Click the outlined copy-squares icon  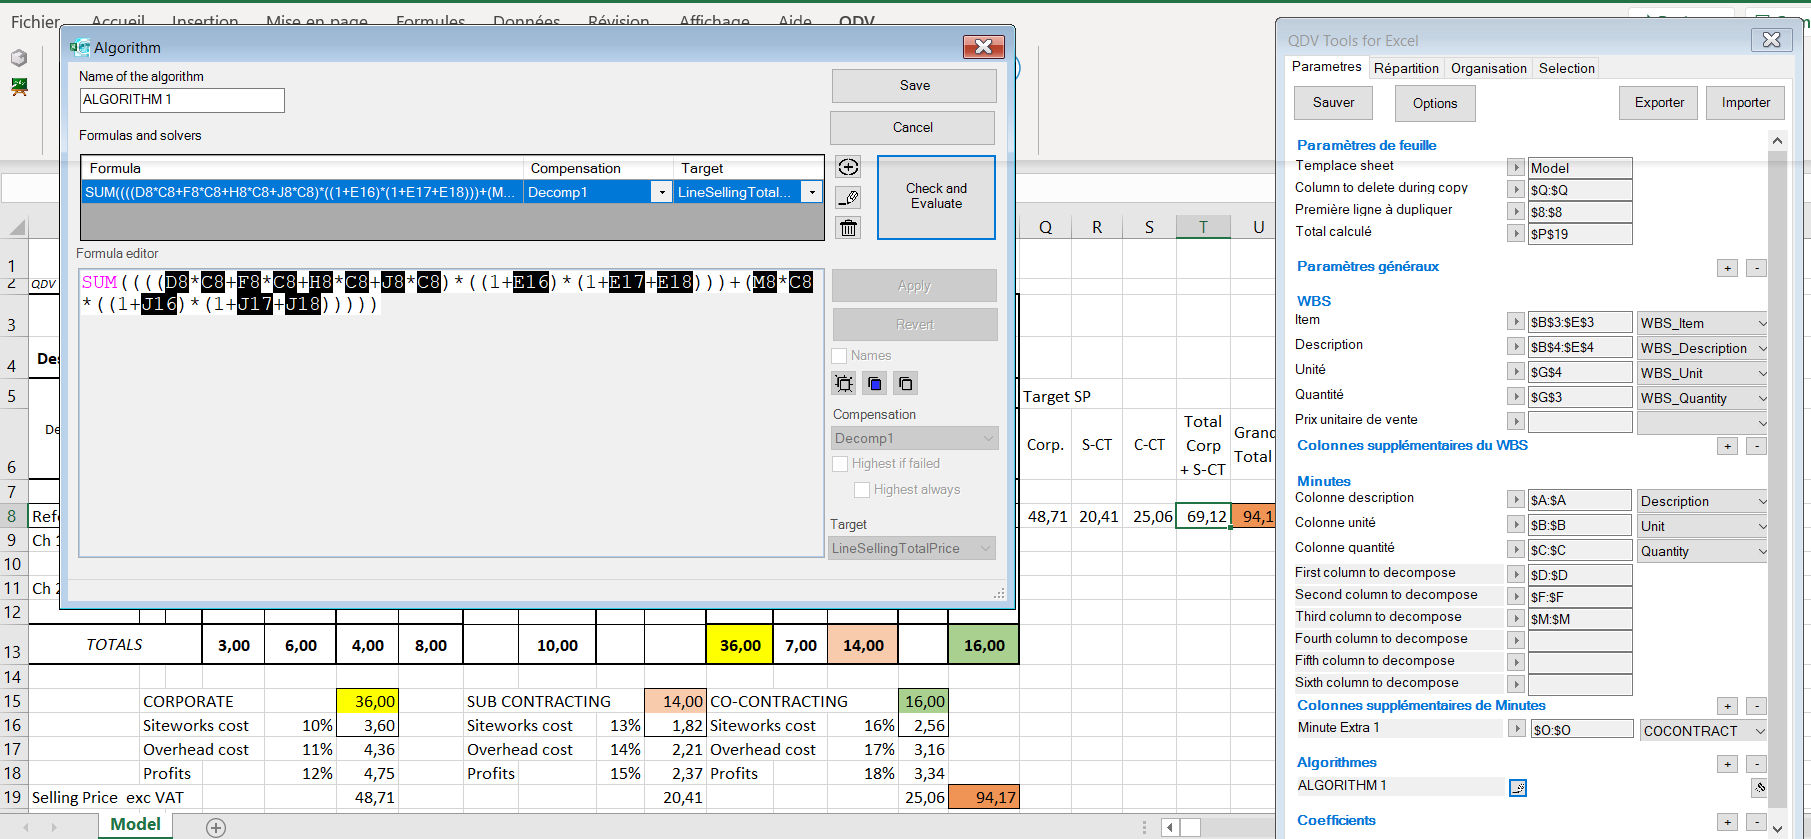905,383
